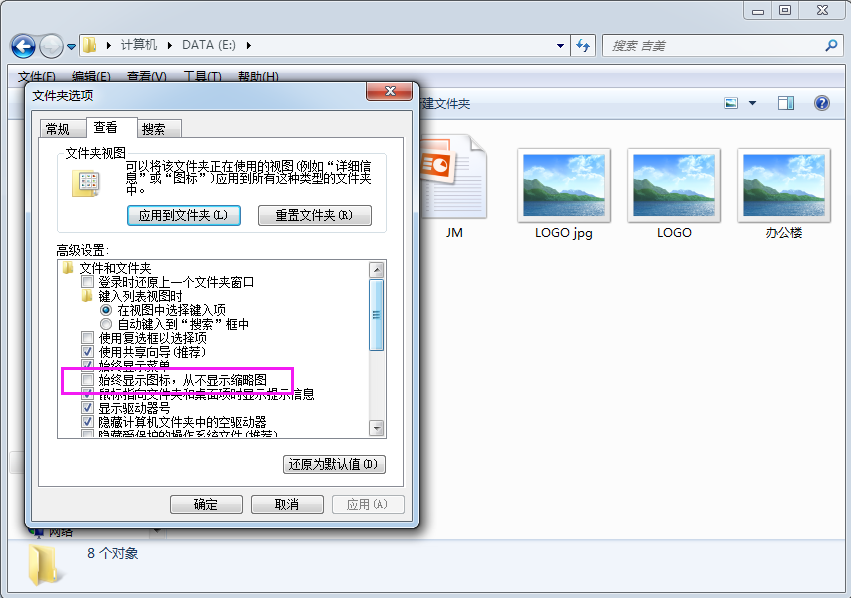Click DATA (E:) in the address path

209,45
